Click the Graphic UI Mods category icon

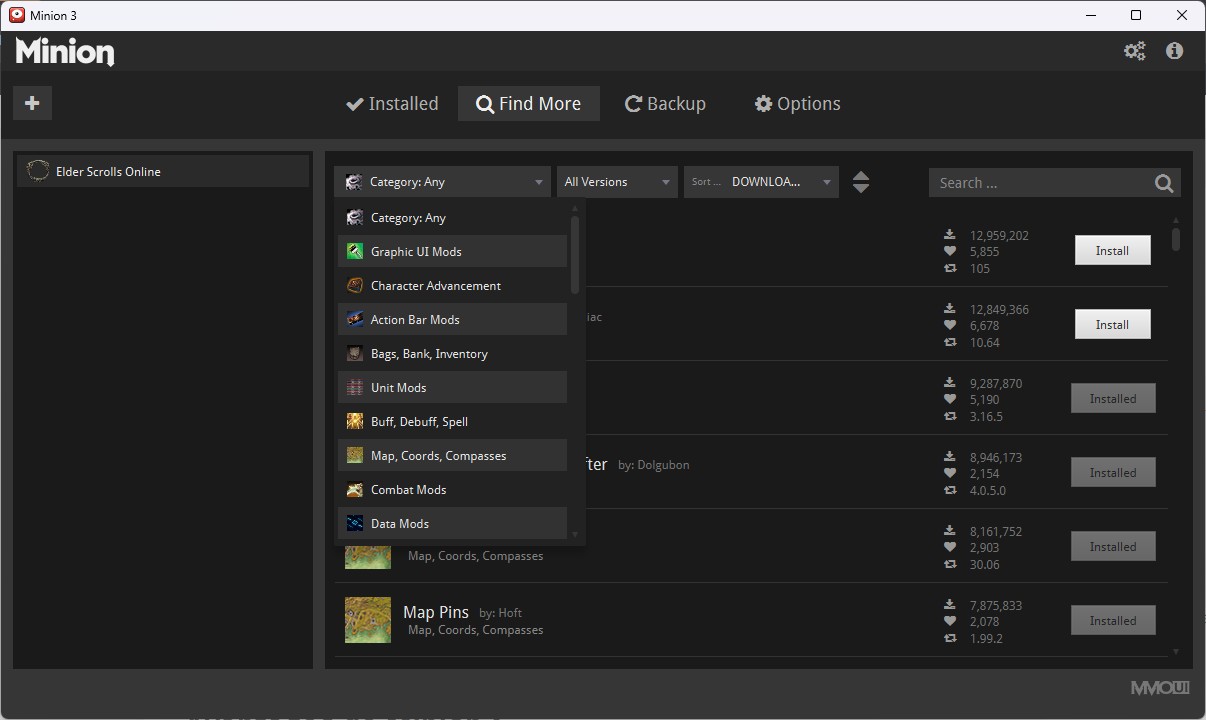(354, 251)
